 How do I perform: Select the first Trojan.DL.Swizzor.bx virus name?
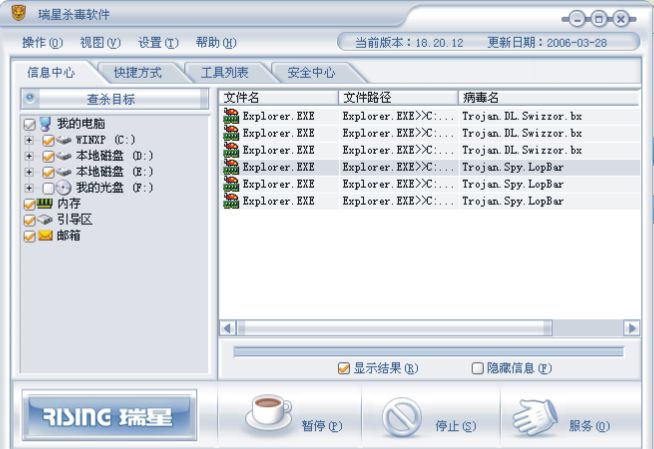pyautogui.click(x=522, y=116)
